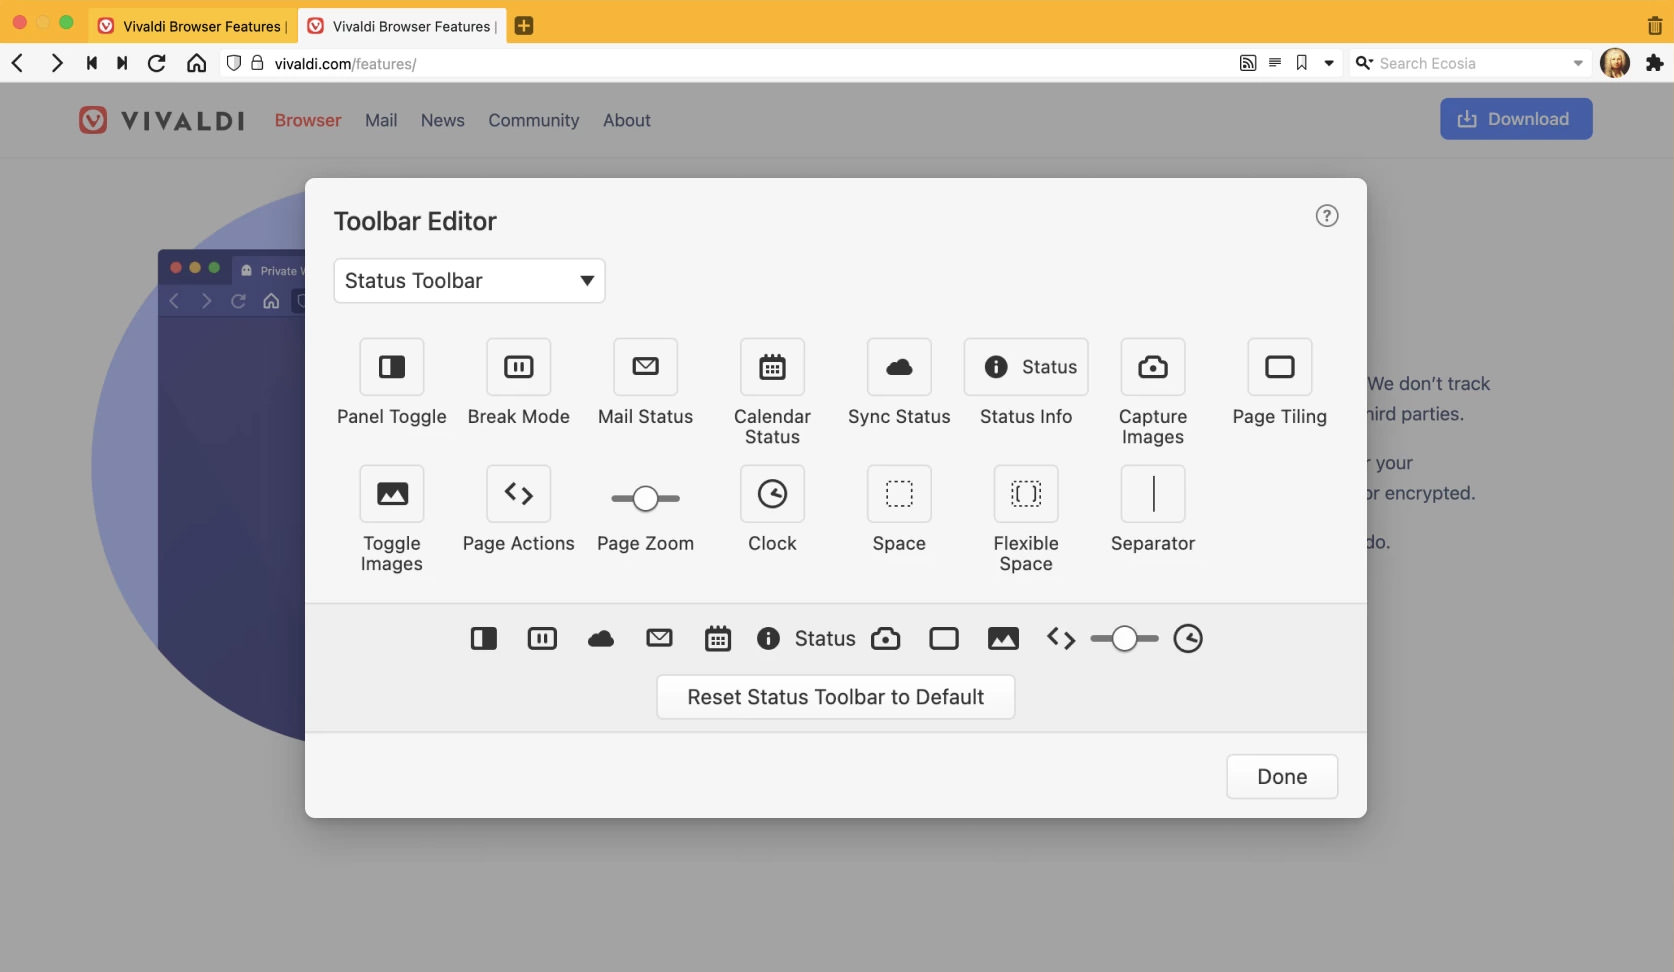
Task: Select the Break Mode icon tile
Action: tap(518, 367)
